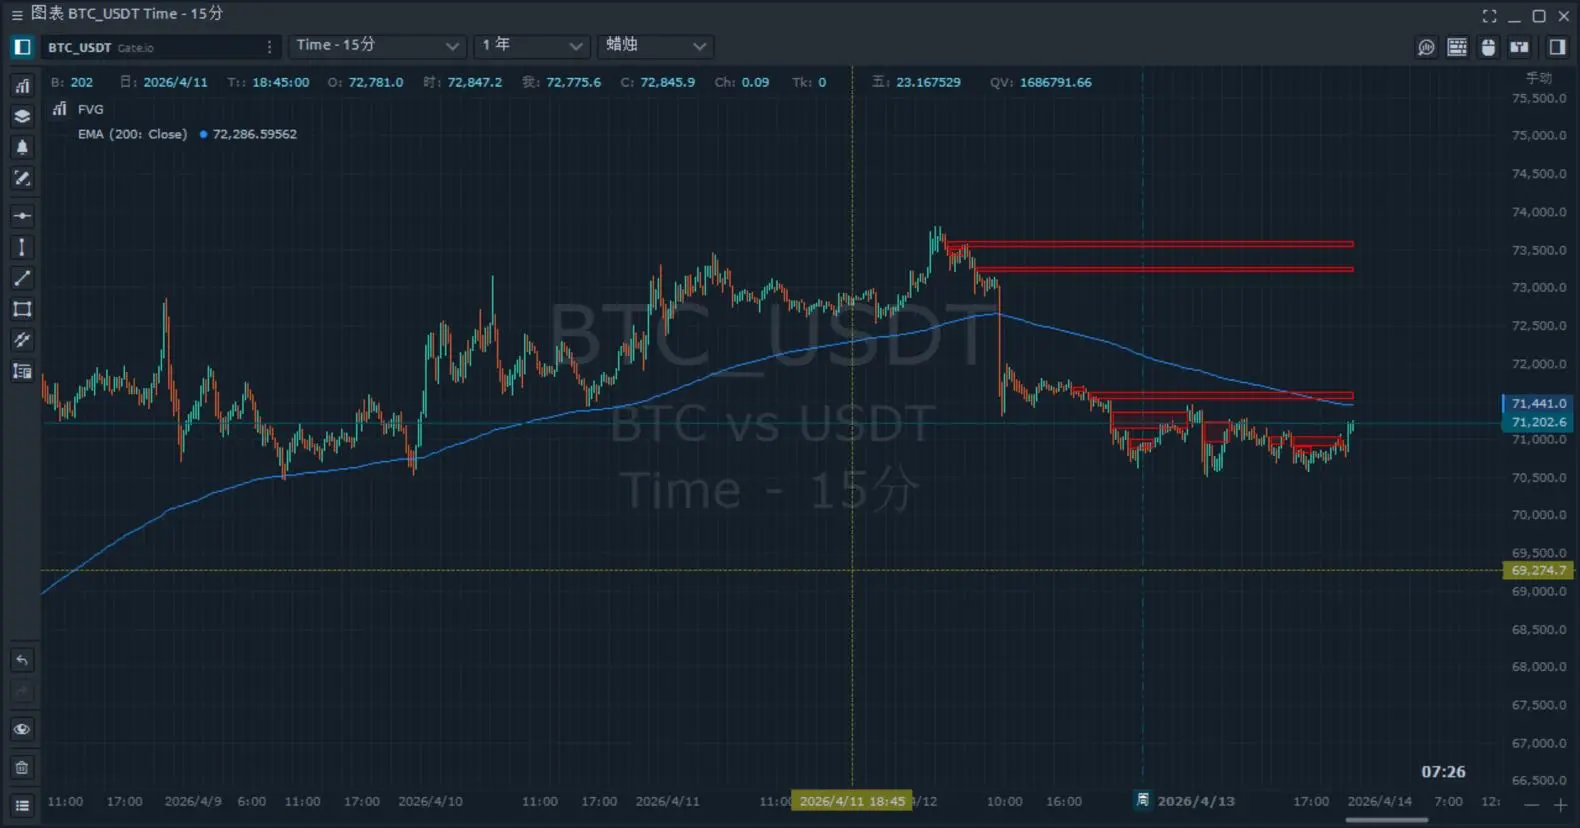
Task: Click the EMA value 72,286.59562
Action: pyautogui.click(x=255, y=134)
